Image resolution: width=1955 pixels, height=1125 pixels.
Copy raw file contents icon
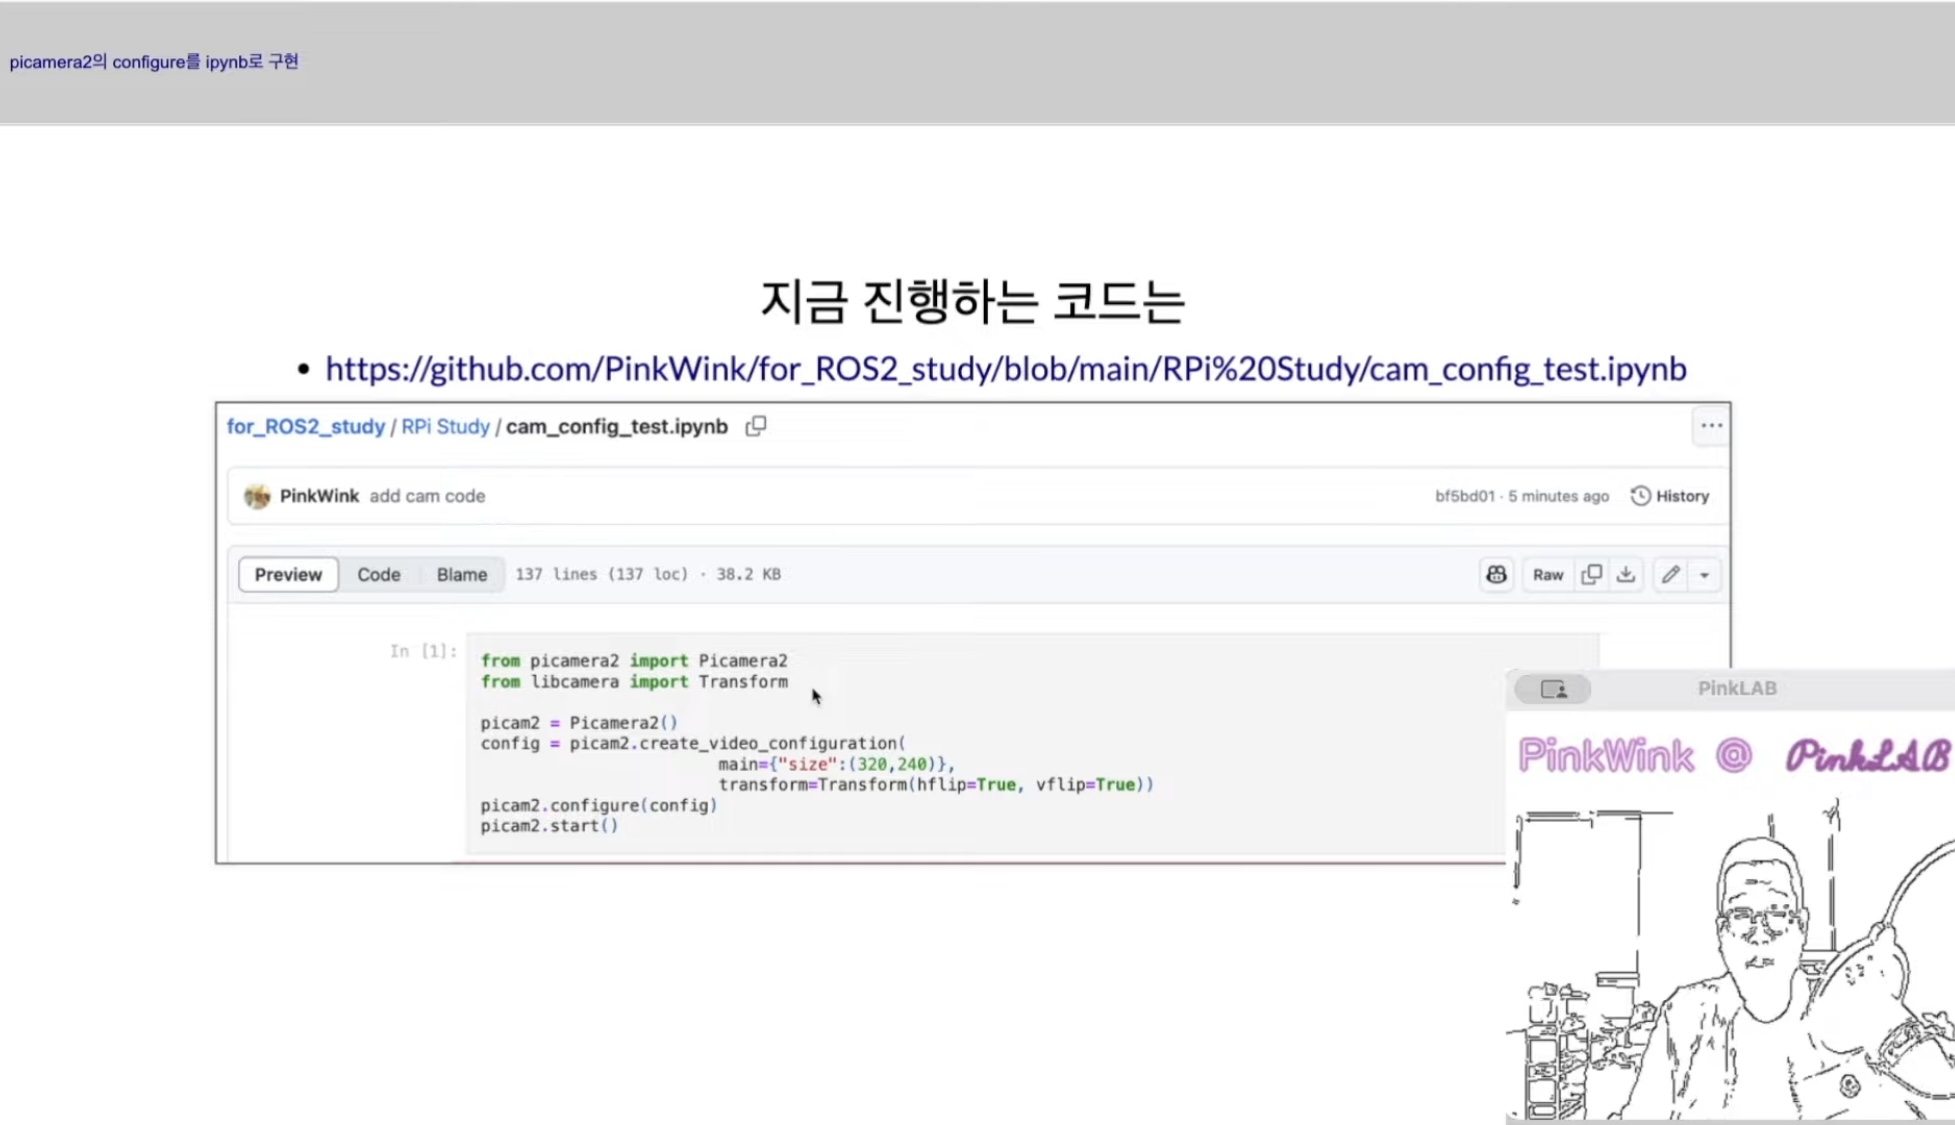(1591, 575)
